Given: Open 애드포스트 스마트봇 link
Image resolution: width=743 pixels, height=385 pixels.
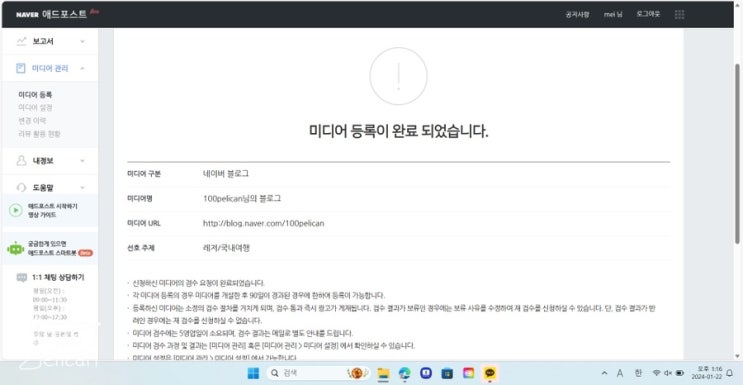Looking at the screenshot, I should (x=50, y=248).
